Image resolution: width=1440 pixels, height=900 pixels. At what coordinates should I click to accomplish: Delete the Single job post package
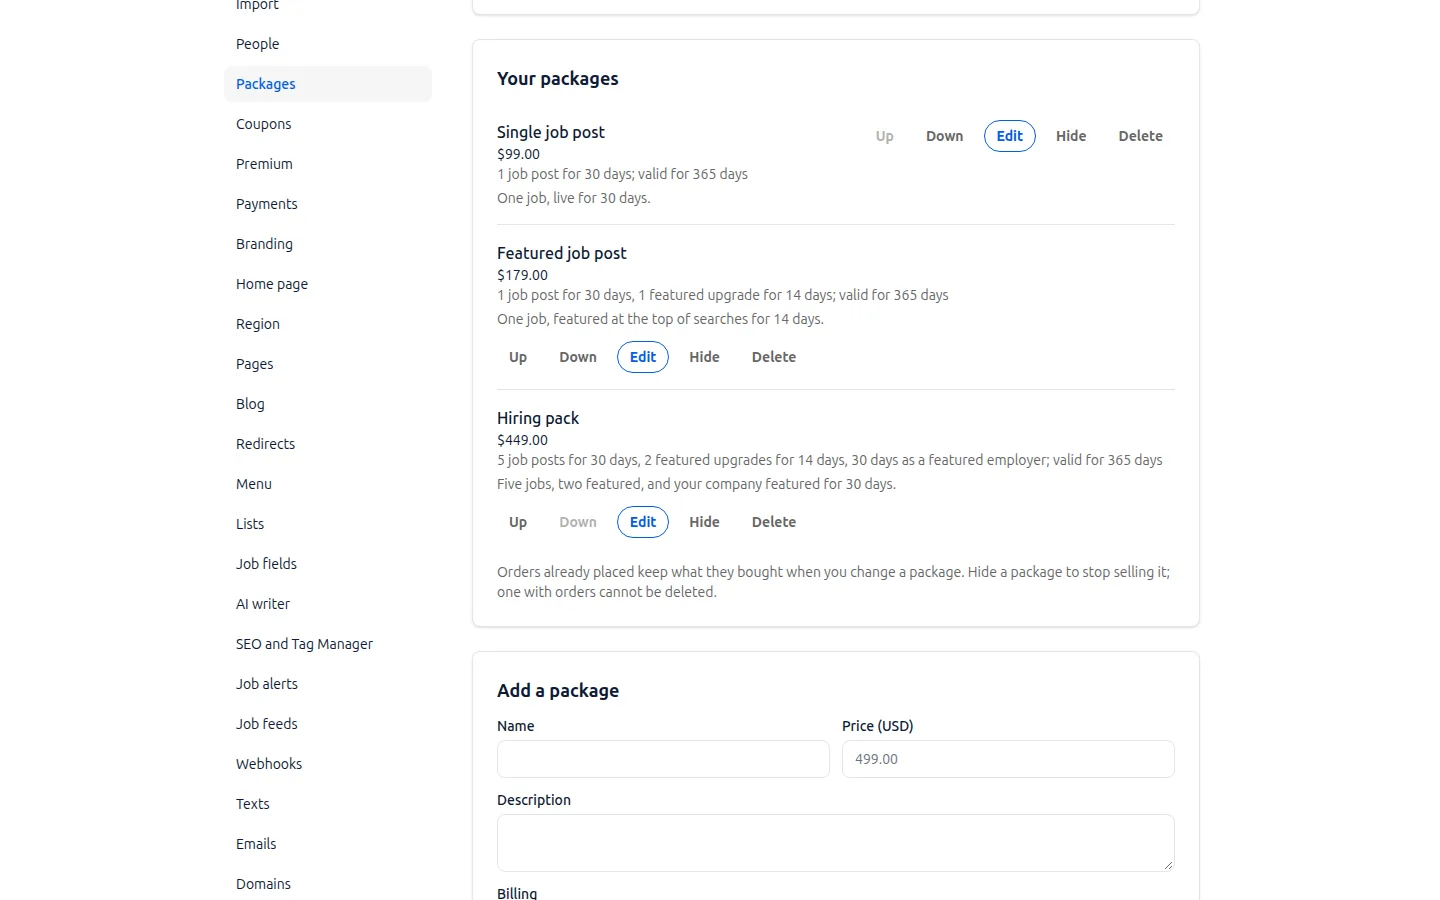tap(1140, 136)
